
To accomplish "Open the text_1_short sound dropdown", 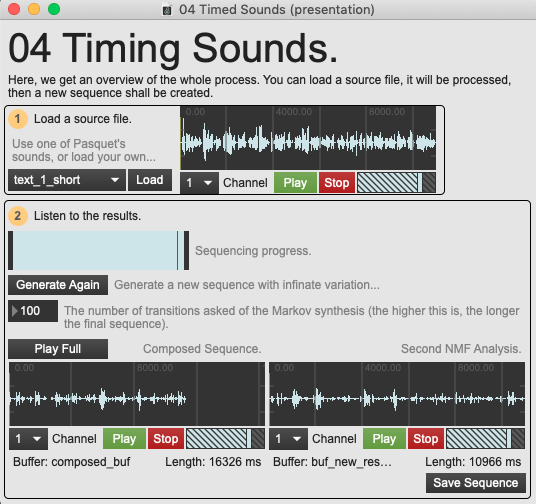I will pyautogui.click(x=67, y=180).
